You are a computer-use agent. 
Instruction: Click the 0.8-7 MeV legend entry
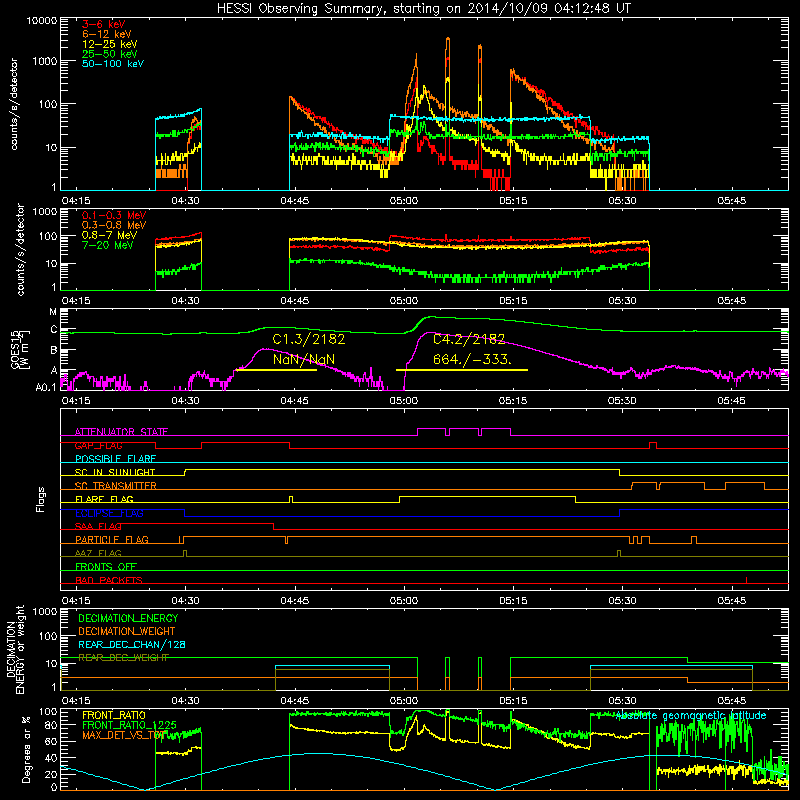[x=109, y=235]
